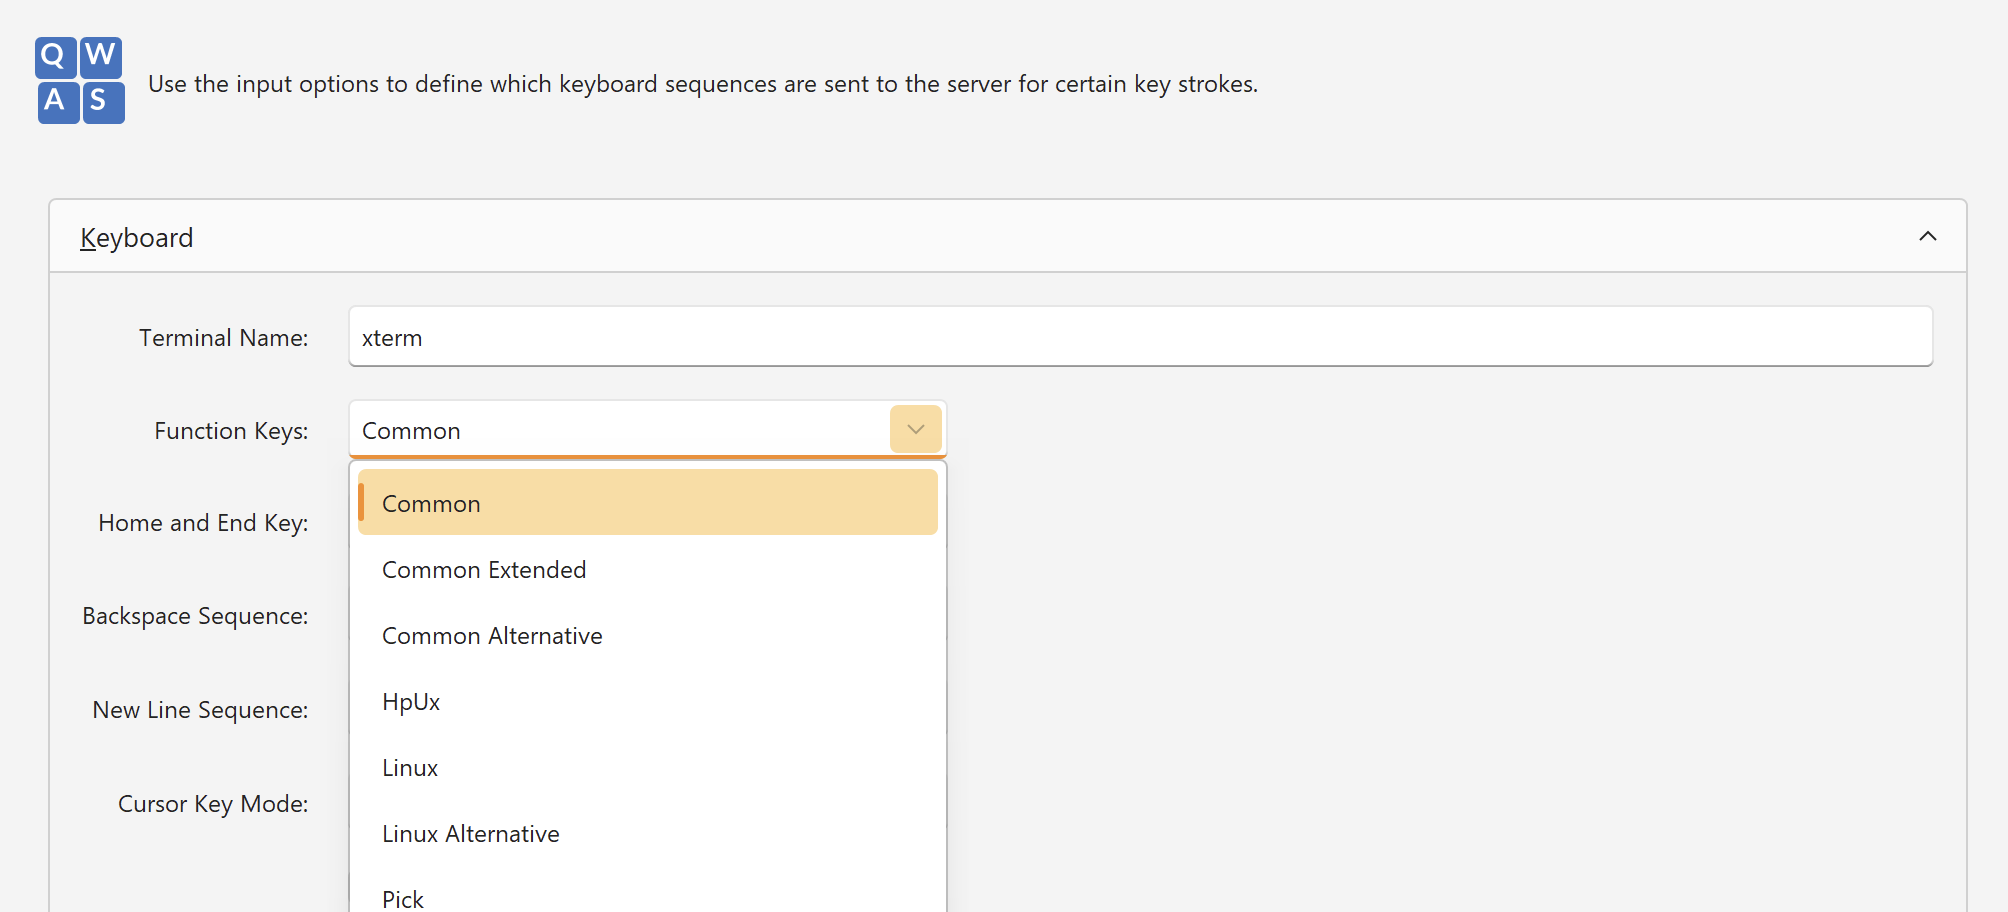
Task: Click the input options description text
Action: coord(702,84)
